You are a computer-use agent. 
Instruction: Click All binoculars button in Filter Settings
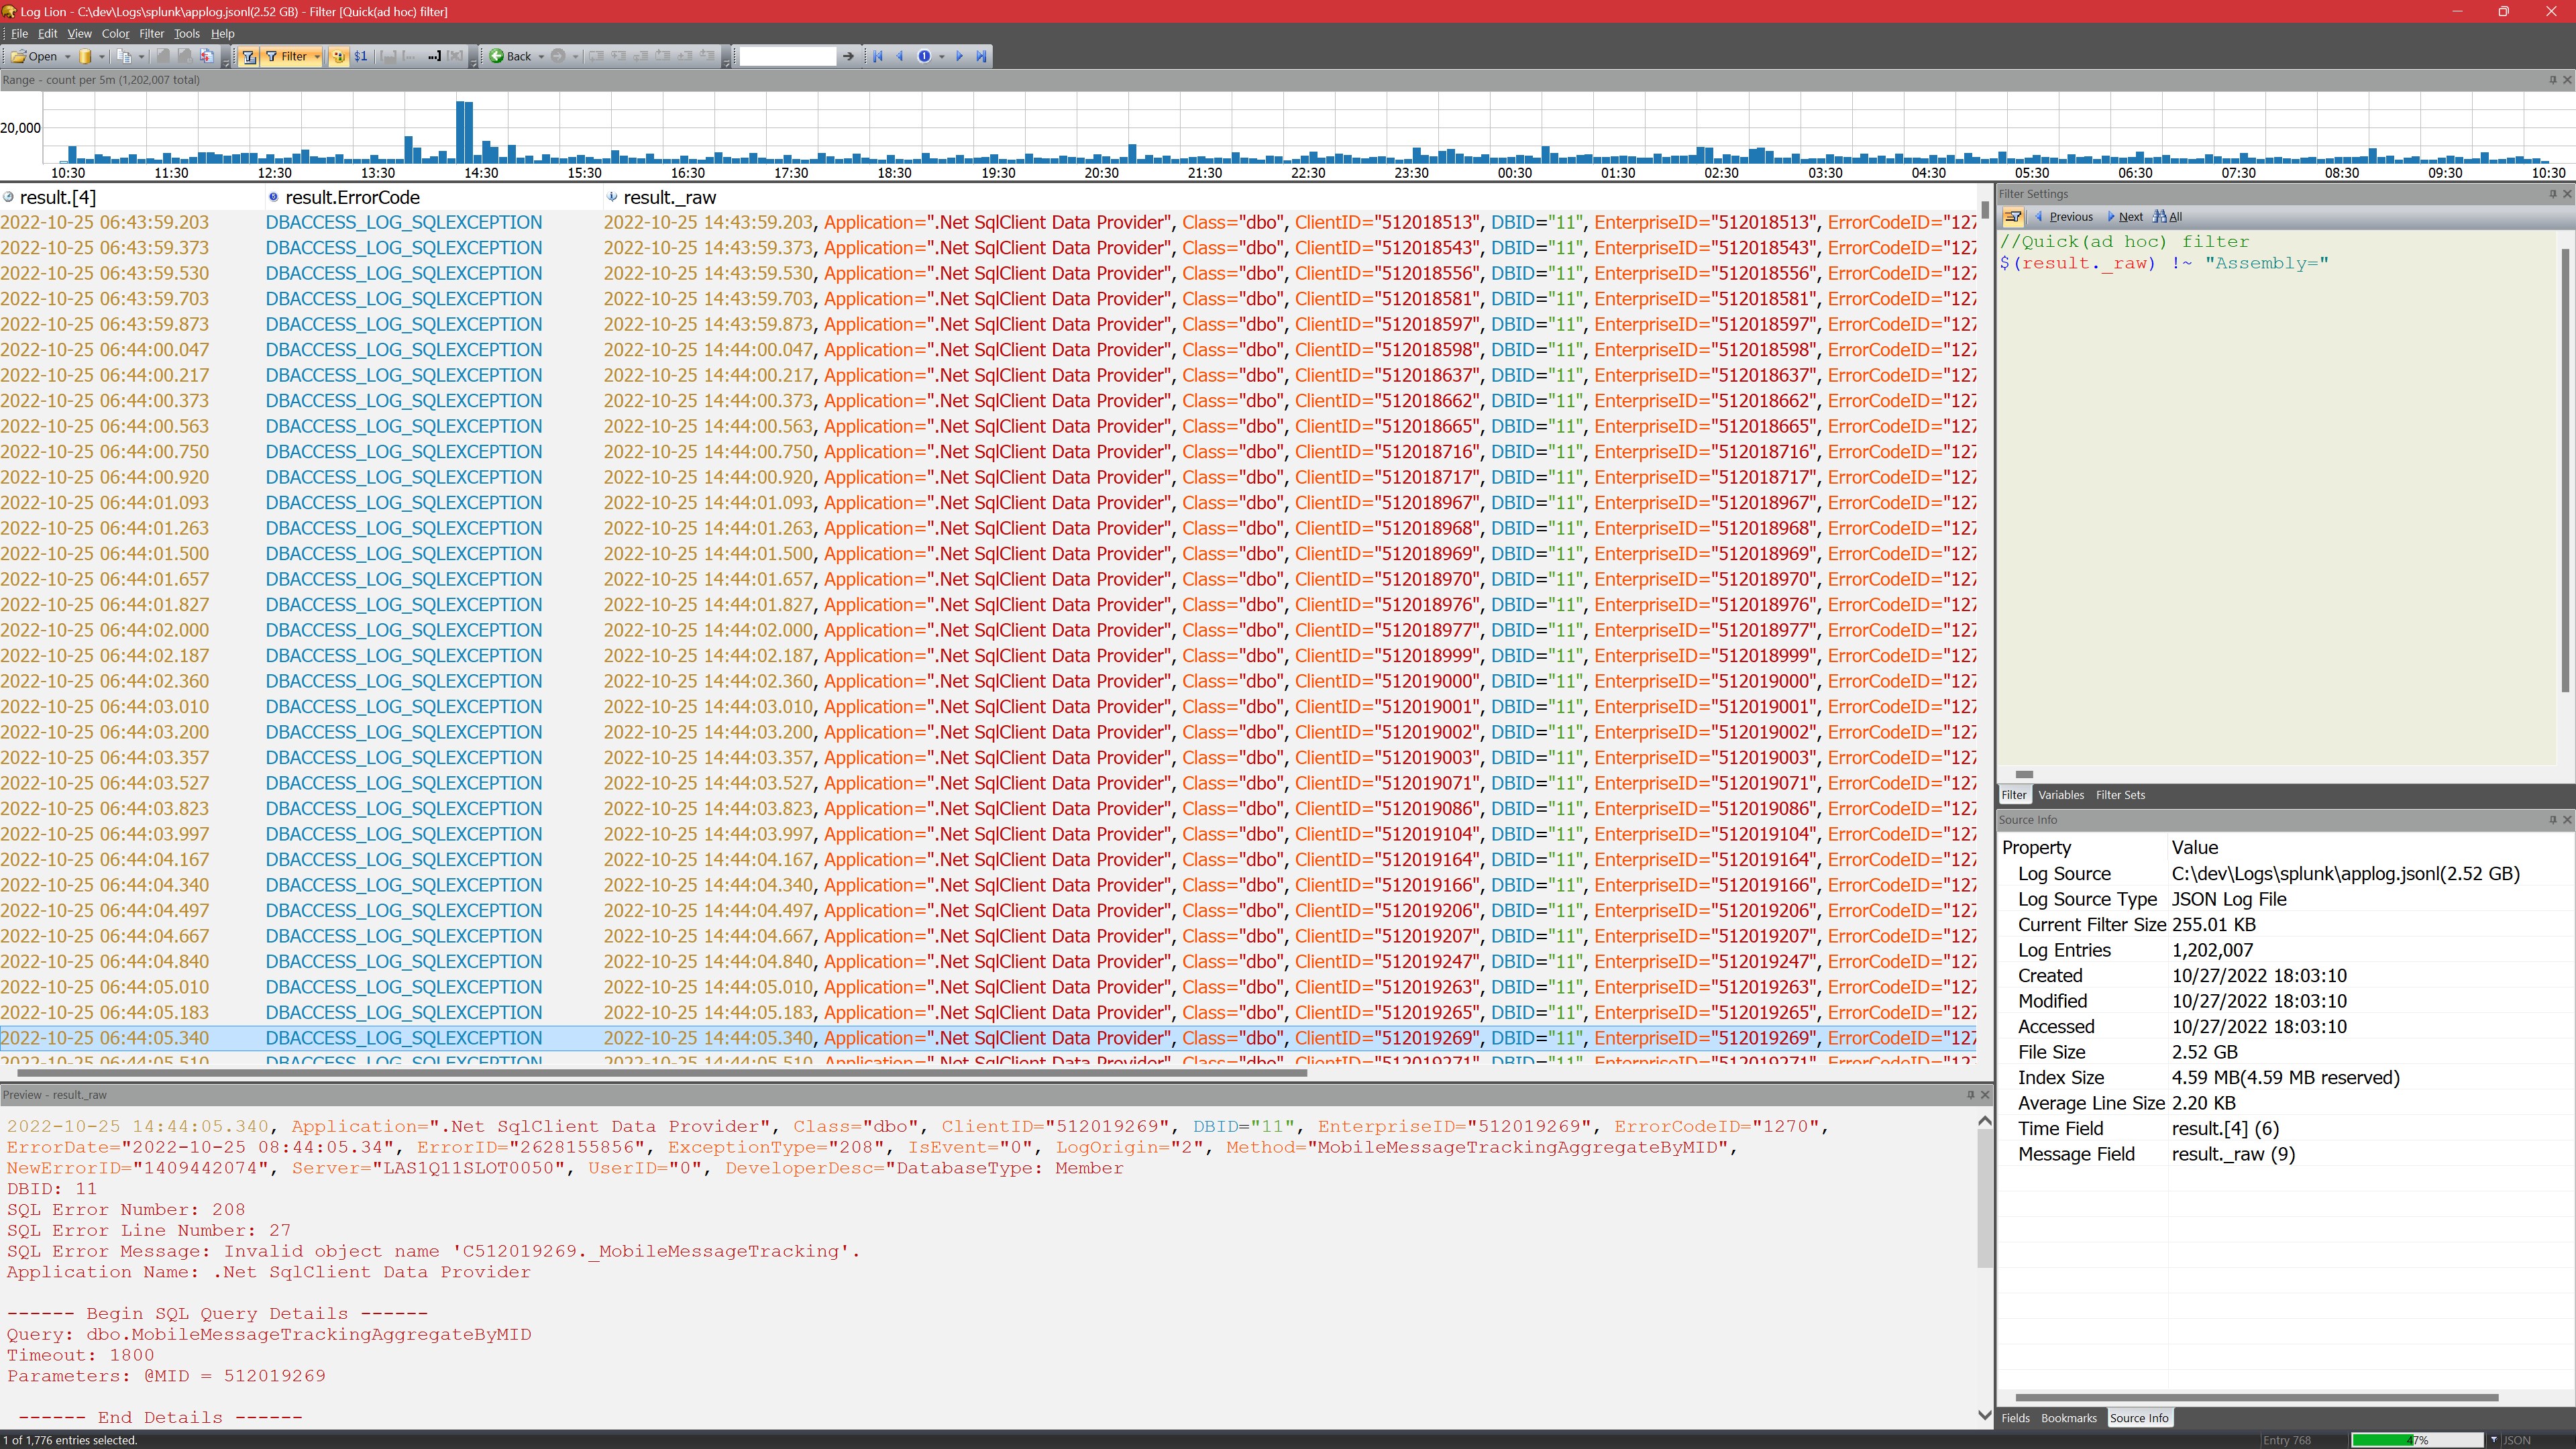click(2168, 216)
